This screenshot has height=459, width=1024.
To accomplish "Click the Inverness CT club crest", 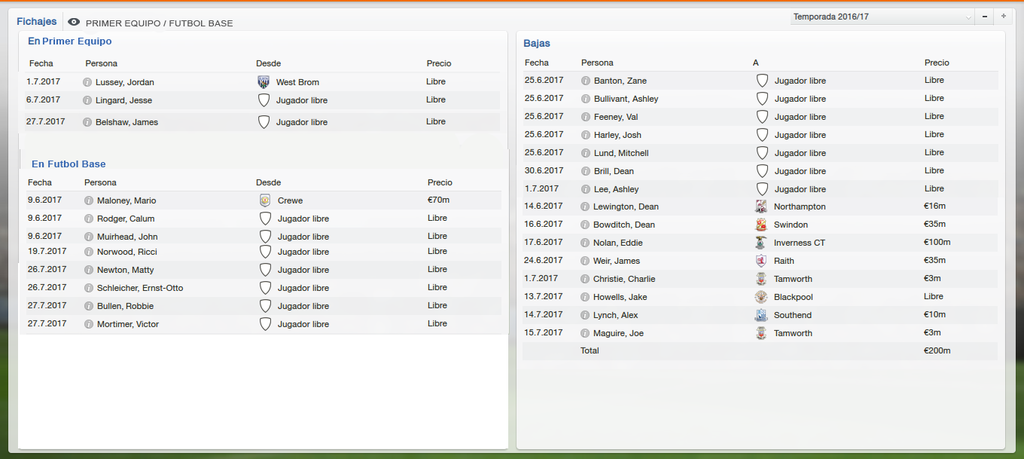I will [761, 243].
